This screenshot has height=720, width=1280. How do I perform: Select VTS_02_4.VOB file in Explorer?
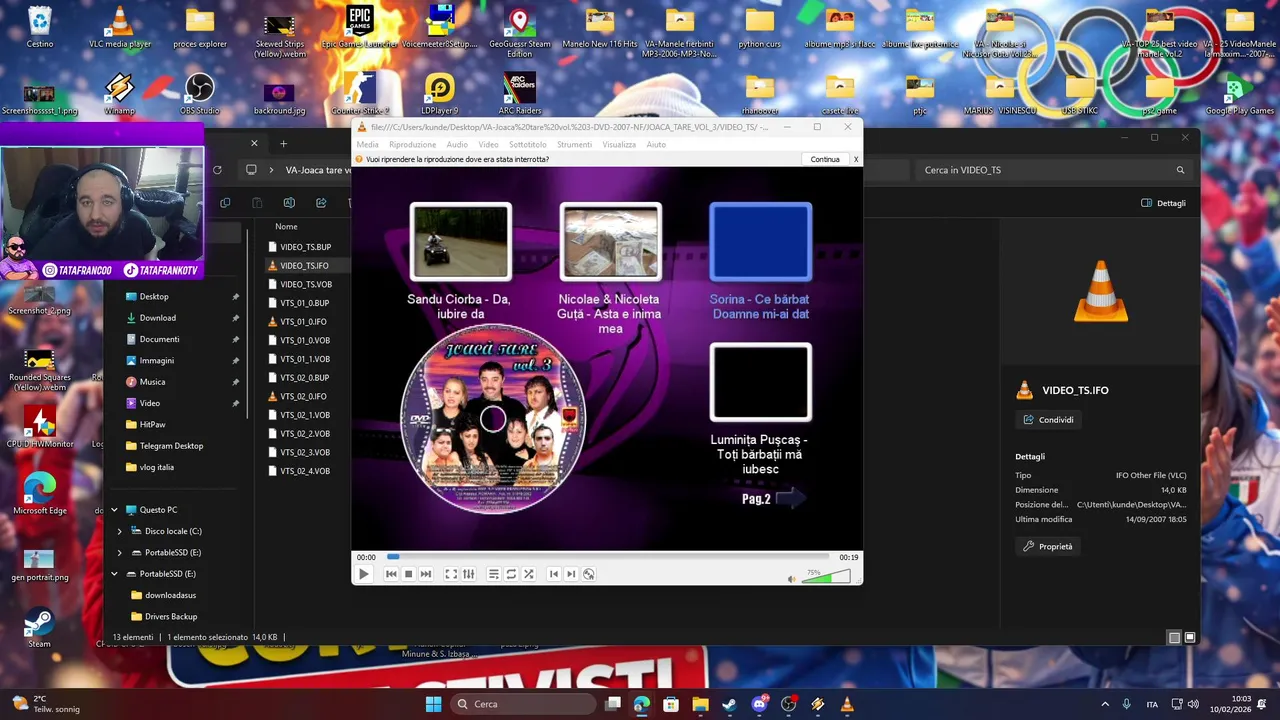305,471
